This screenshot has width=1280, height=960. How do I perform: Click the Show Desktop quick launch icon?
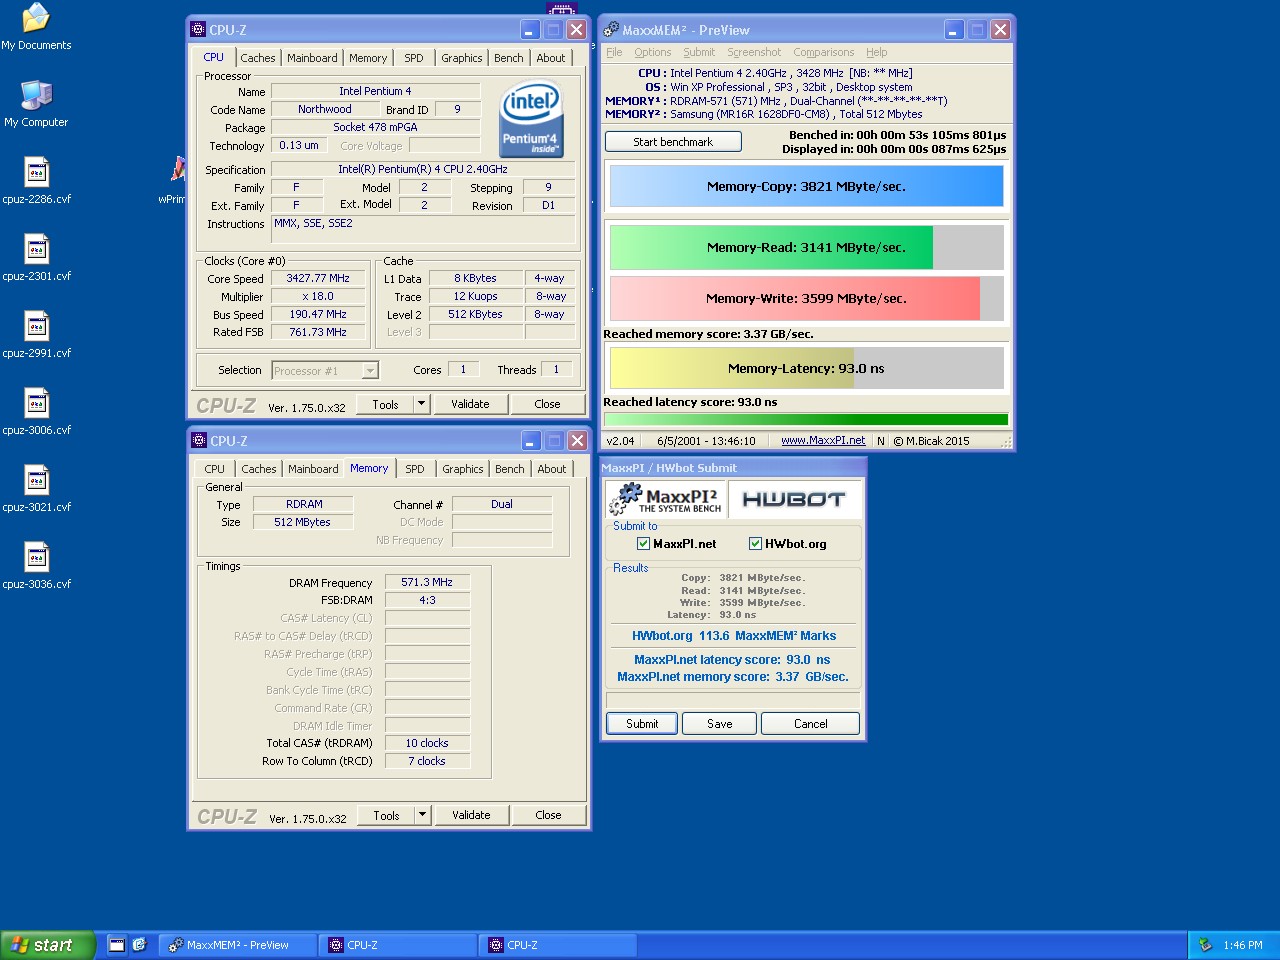[117, 944]
